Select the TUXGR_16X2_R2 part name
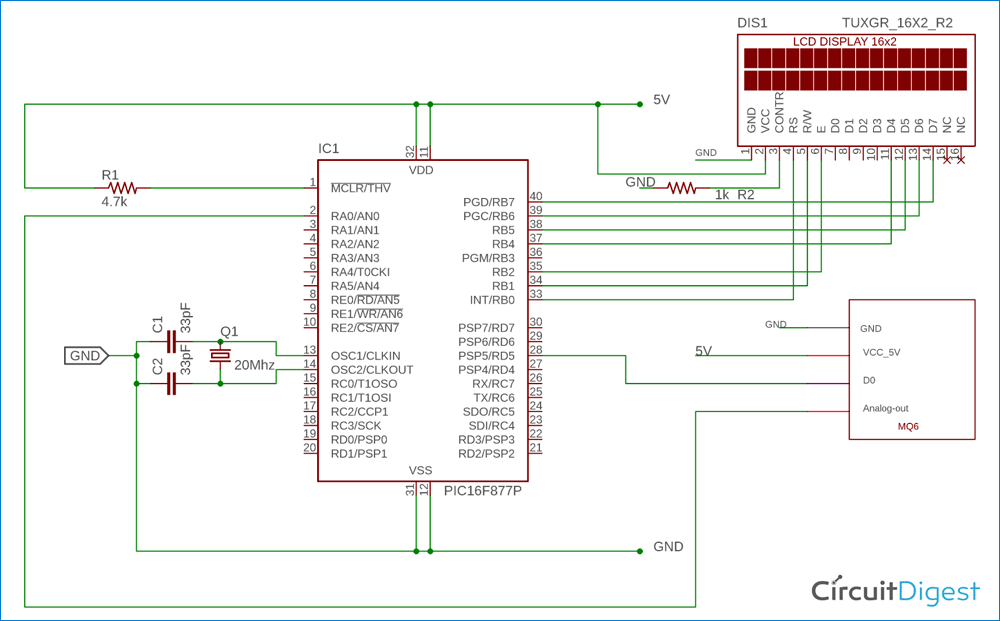This screenshot has width=1000, height=621. click(893, 21)
